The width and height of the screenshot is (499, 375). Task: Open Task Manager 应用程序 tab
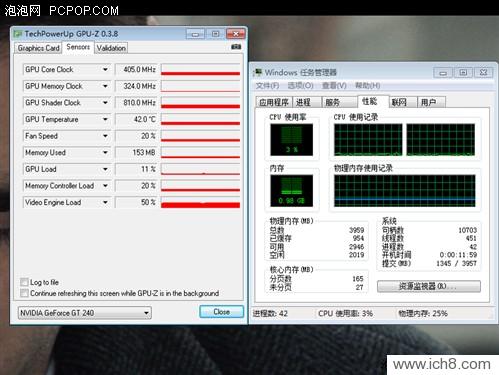(x=274, y=102)
